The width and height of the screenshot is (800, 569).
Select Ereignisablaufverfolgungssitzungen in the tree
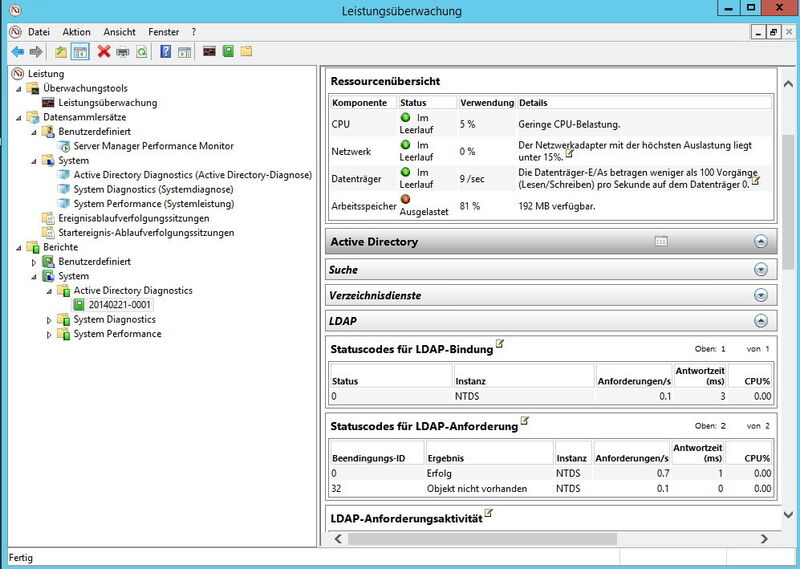[x=134, y=218]
